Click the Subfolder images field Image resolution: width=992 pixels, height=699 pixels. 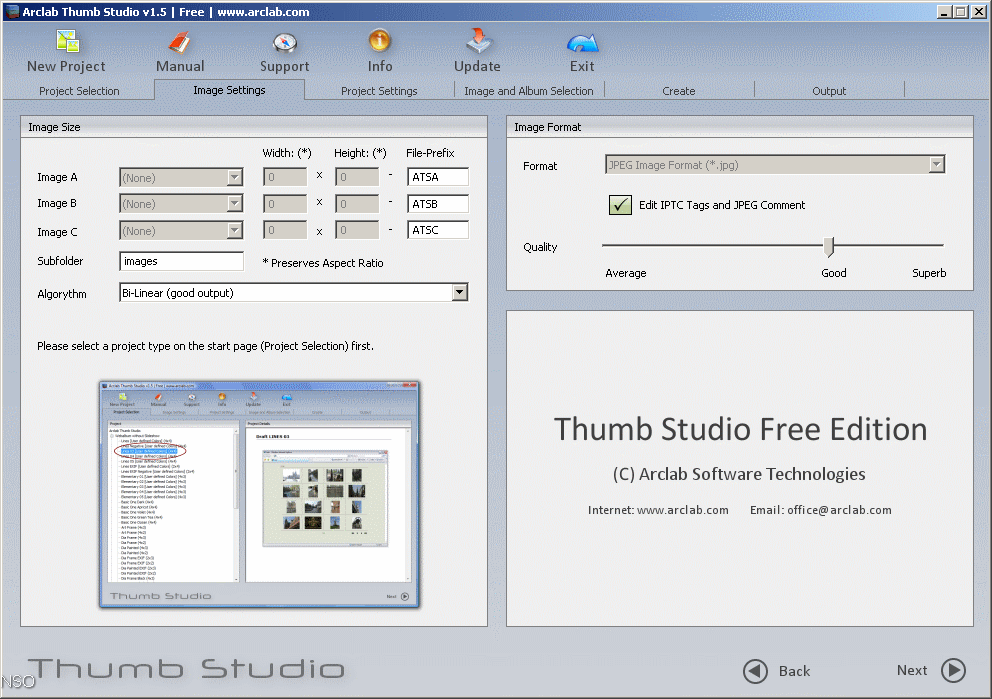(x=182, y=261)
